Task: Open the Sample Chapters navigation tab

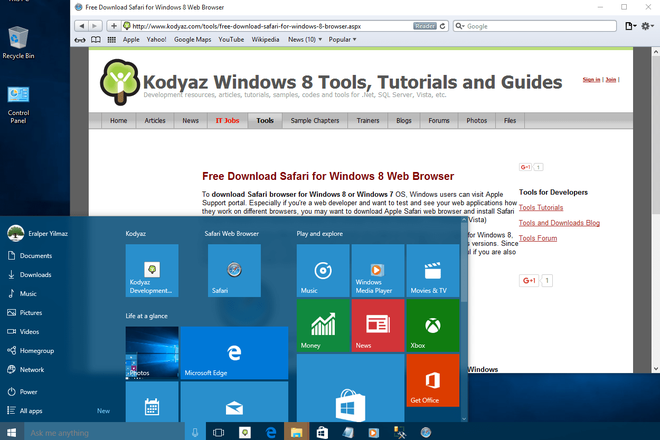Action: [x=314, y=121]
